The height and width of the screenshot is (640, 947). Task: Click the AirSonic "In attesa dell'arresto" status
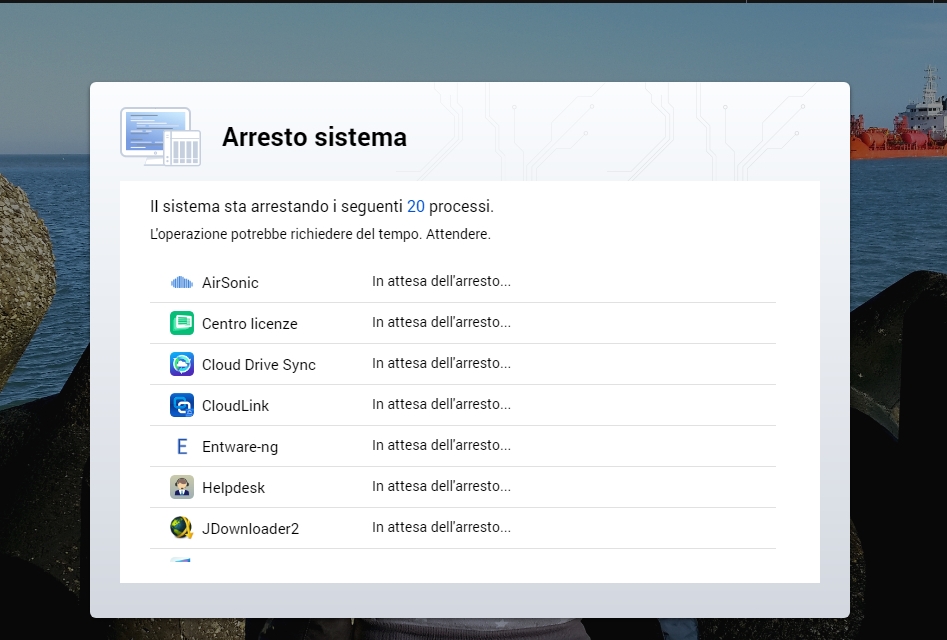point(441,282)
